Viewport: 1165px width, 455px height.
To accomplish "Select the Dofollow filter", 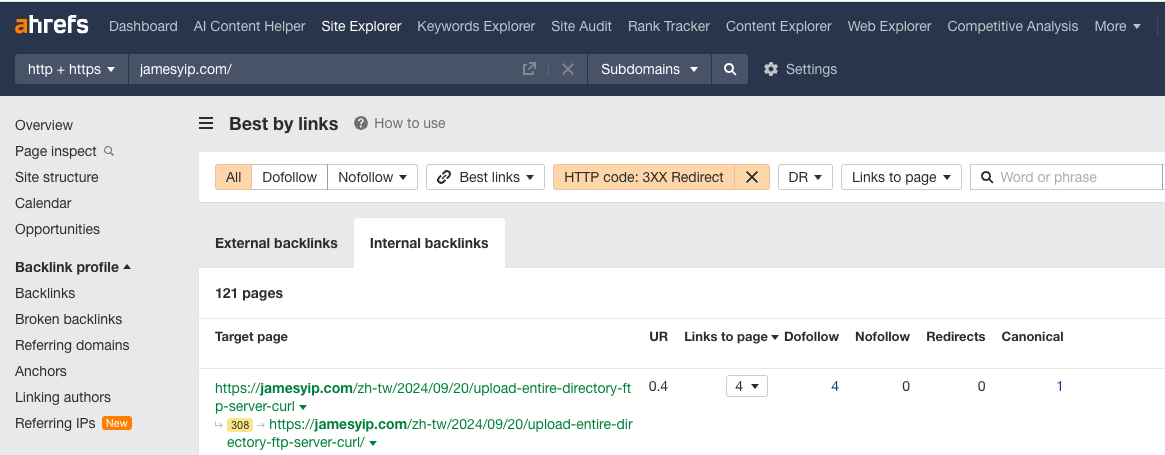I will tap(290, 177).
